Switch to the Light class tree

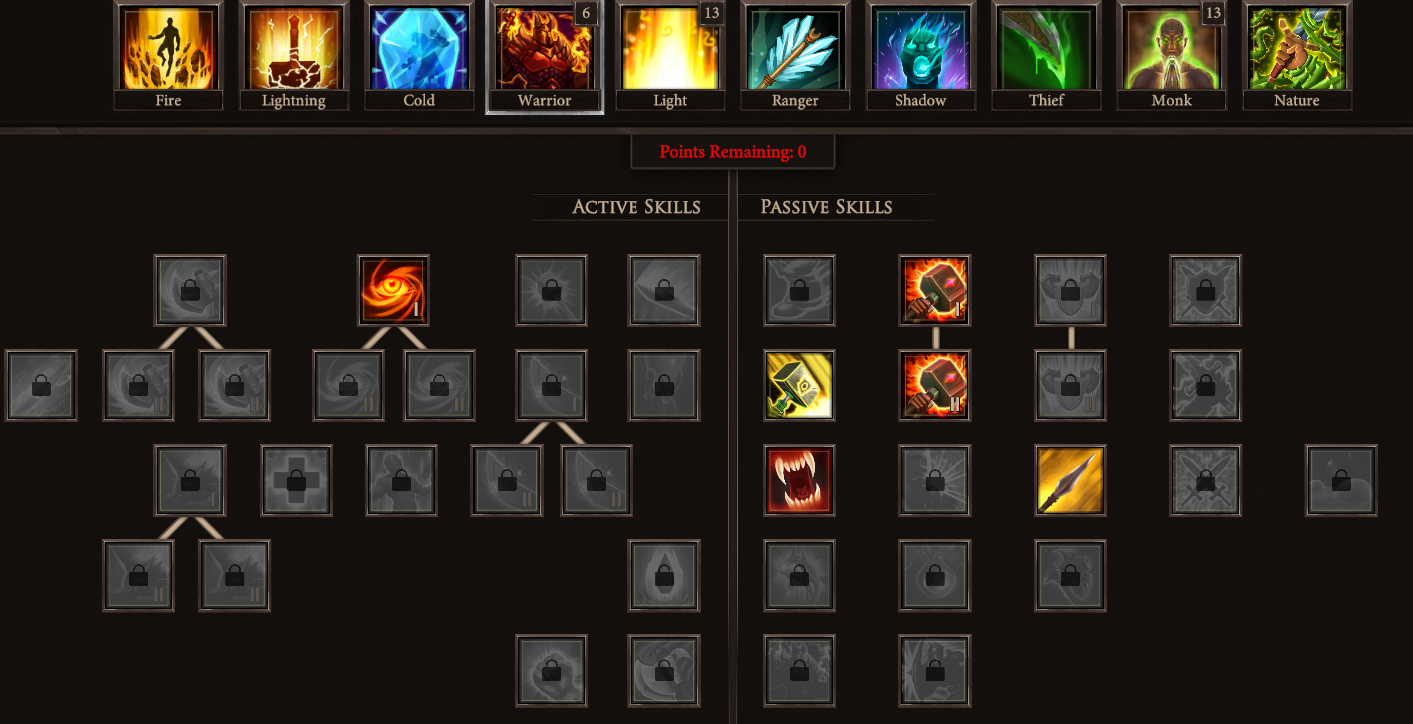[x=670, y=55]
